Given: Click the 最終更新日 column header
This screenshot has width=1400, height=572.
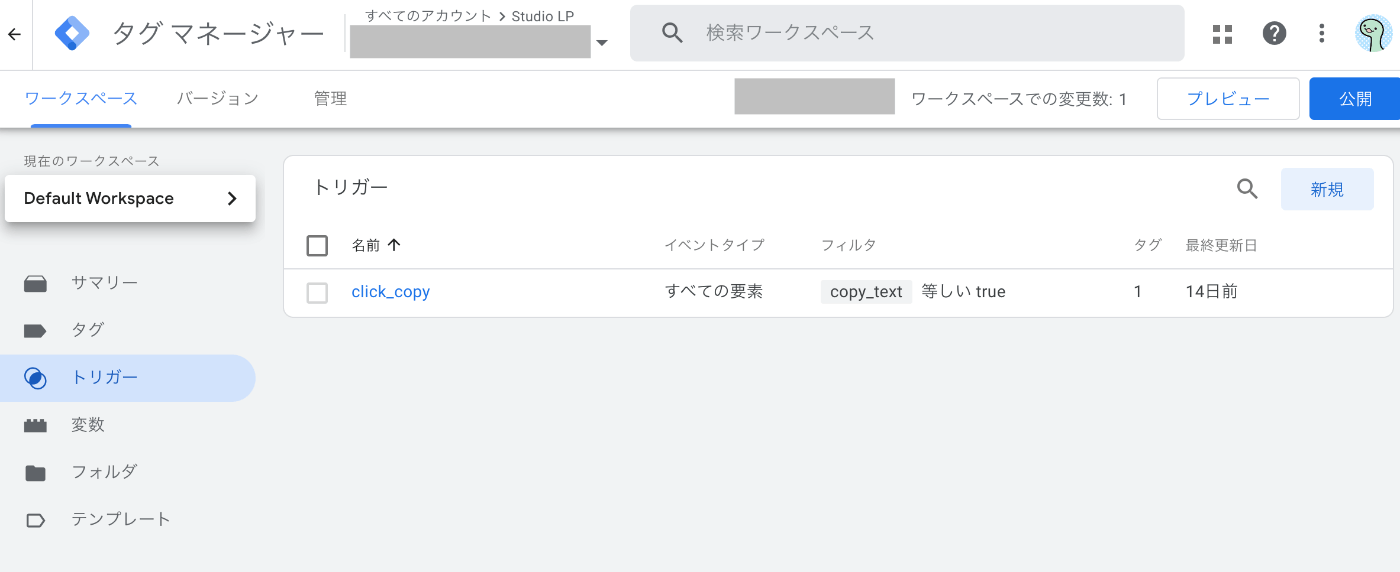Looking at the screenshot, I should pyautogui.click(x=1221, y=245).
